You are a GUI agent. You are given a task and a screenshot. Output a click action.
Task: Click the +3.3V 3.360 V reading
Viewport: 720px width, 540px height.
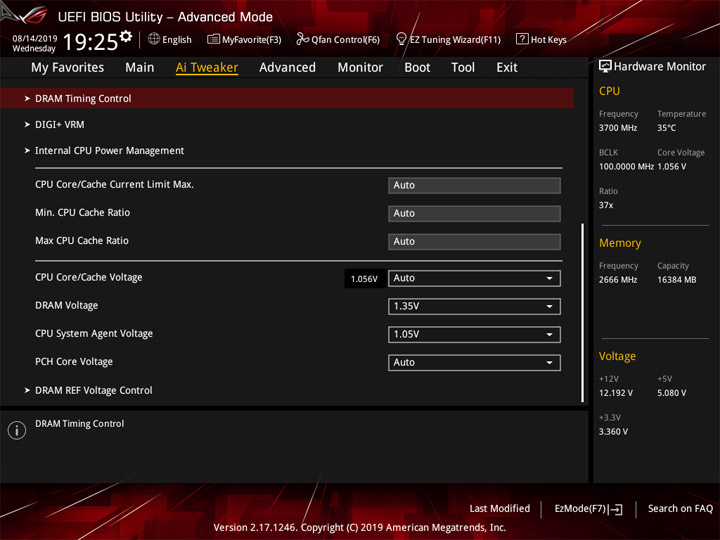[613, 432]
